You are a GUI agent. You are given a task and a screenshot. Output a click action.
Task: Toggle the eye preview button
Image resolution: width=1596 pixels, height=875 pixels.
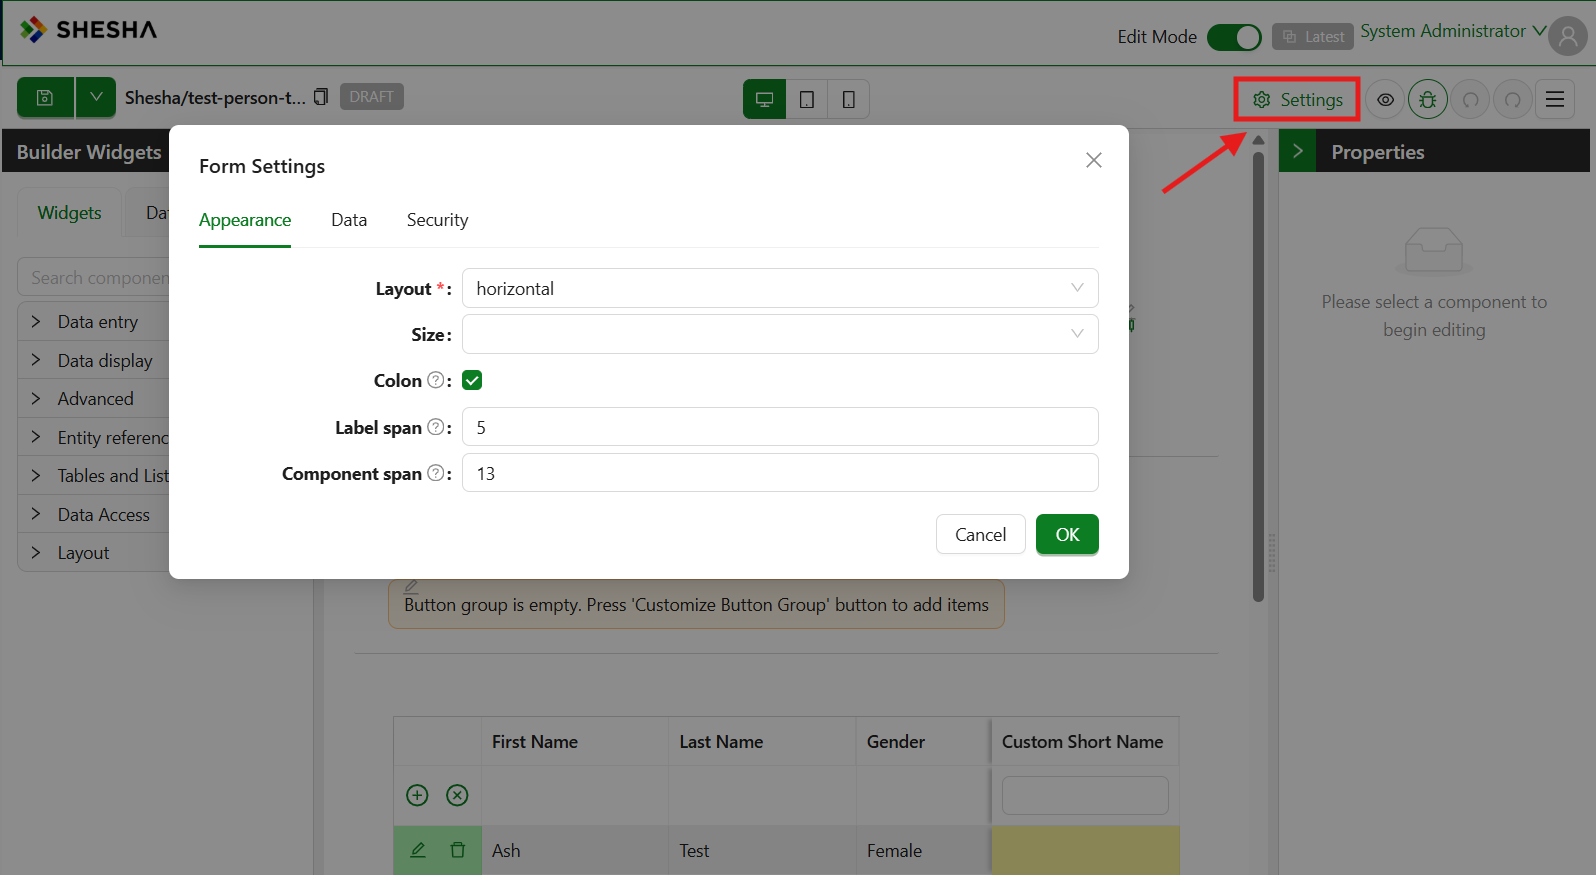tap(1385, 99)
